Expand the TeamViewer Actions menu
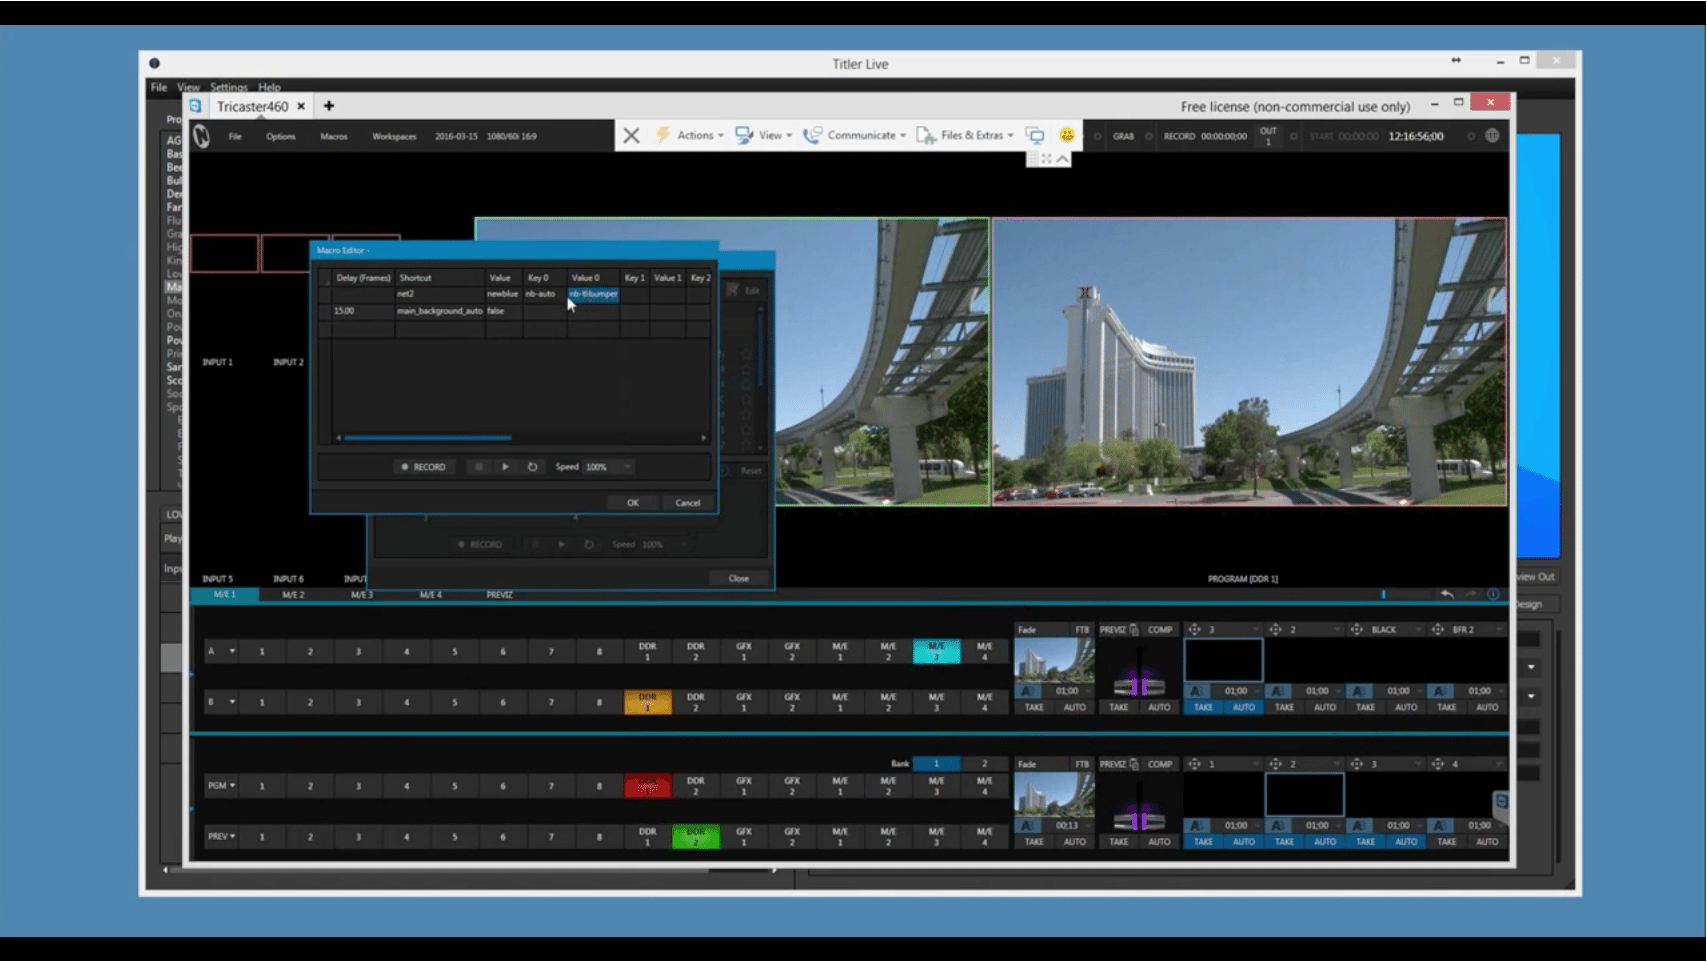Viewport: 1707px width, 962px height. click(x=690, y=135)
